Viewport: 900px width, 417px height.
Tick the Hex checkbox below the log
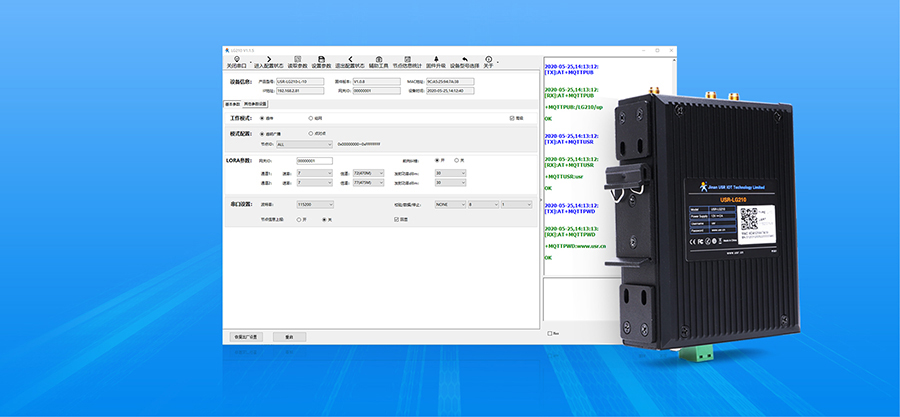550,333
